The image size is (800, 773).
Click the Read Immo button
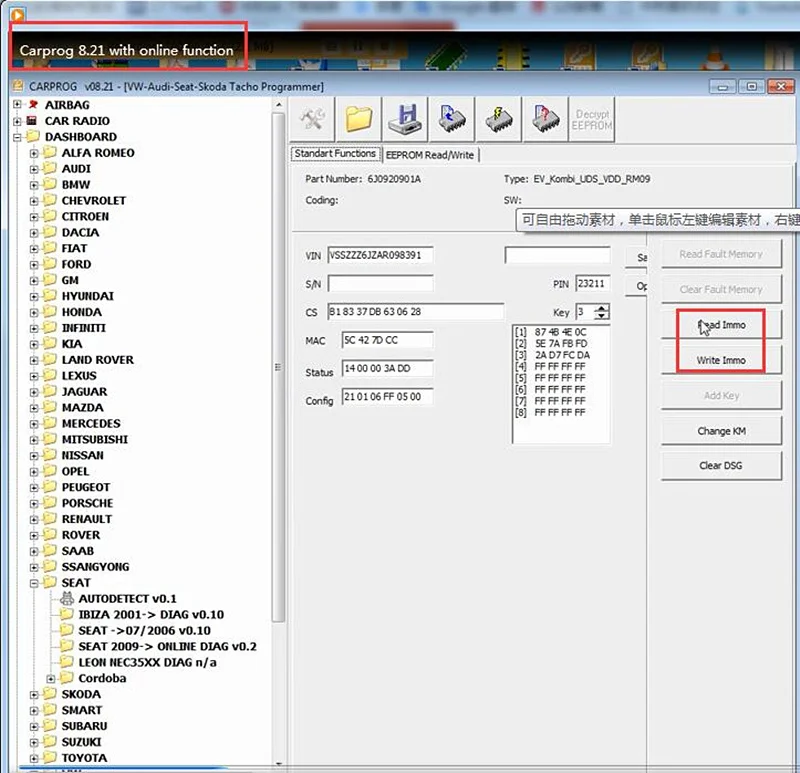point(721,325)
